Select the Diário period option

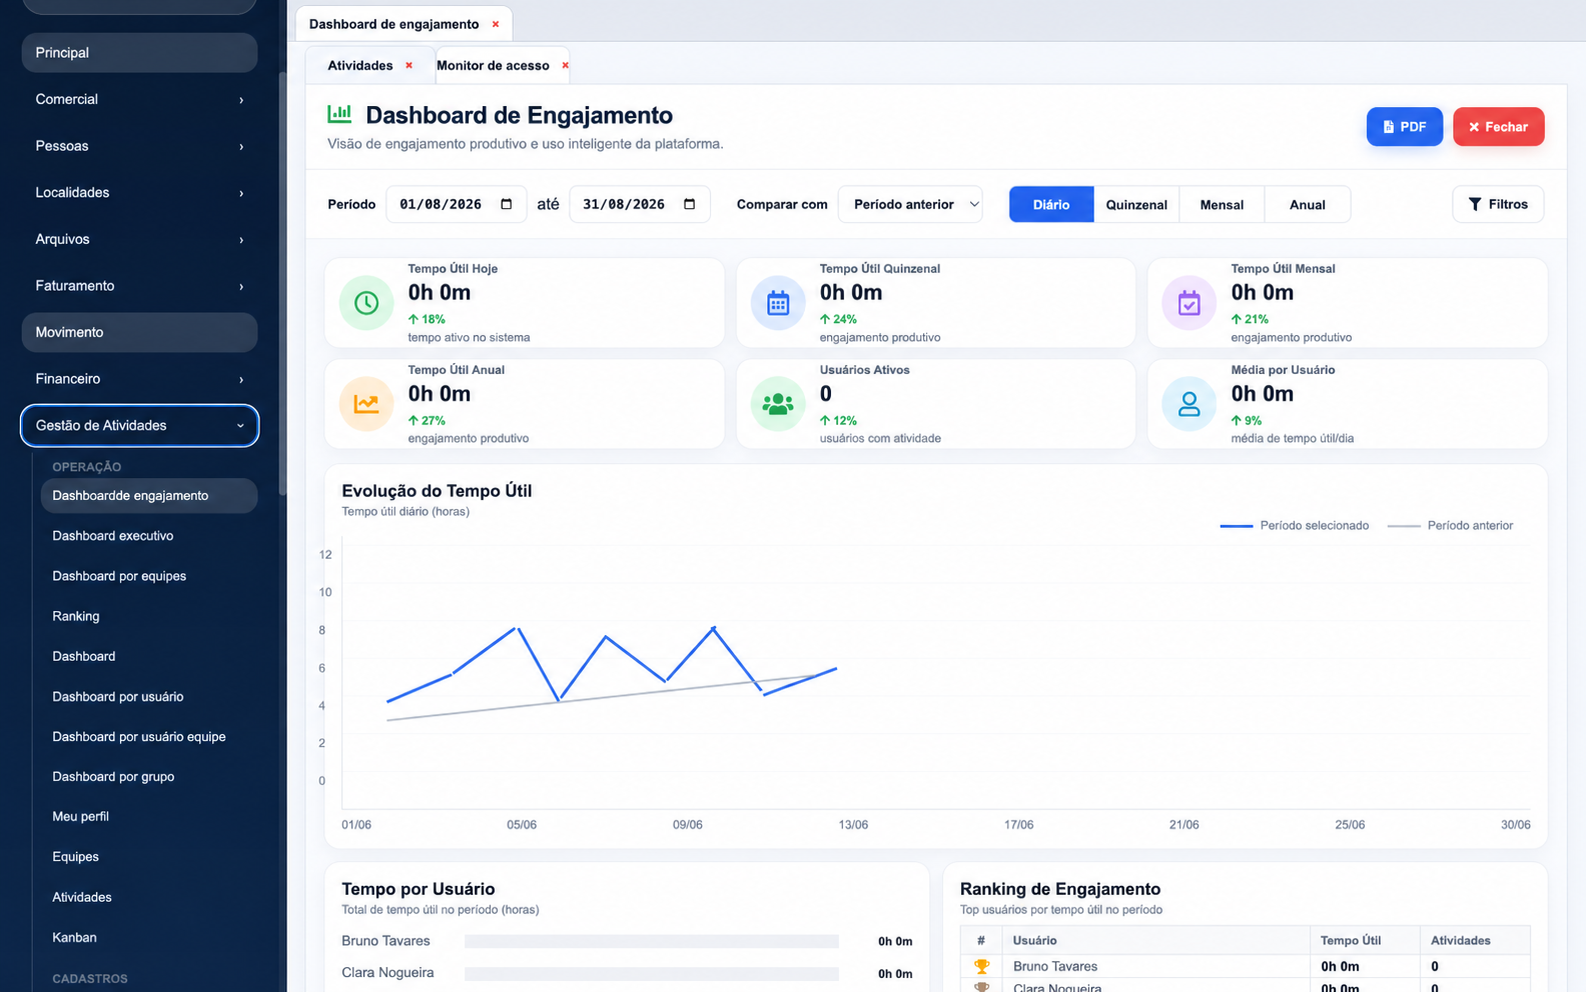click(1051, 204)
